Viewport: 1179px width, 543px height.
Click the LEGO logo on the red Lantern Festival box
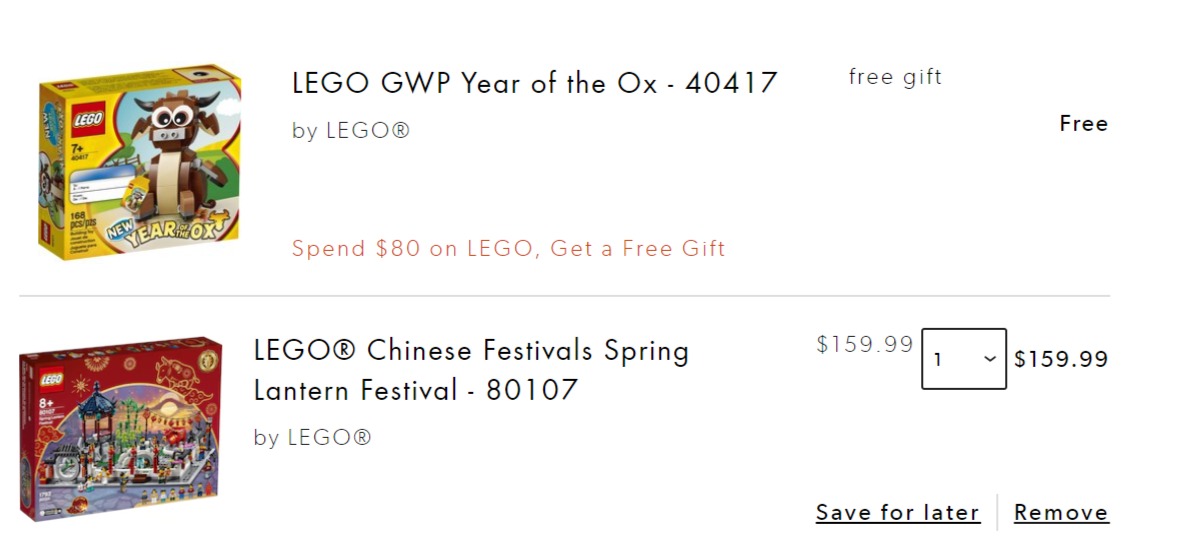51,380
